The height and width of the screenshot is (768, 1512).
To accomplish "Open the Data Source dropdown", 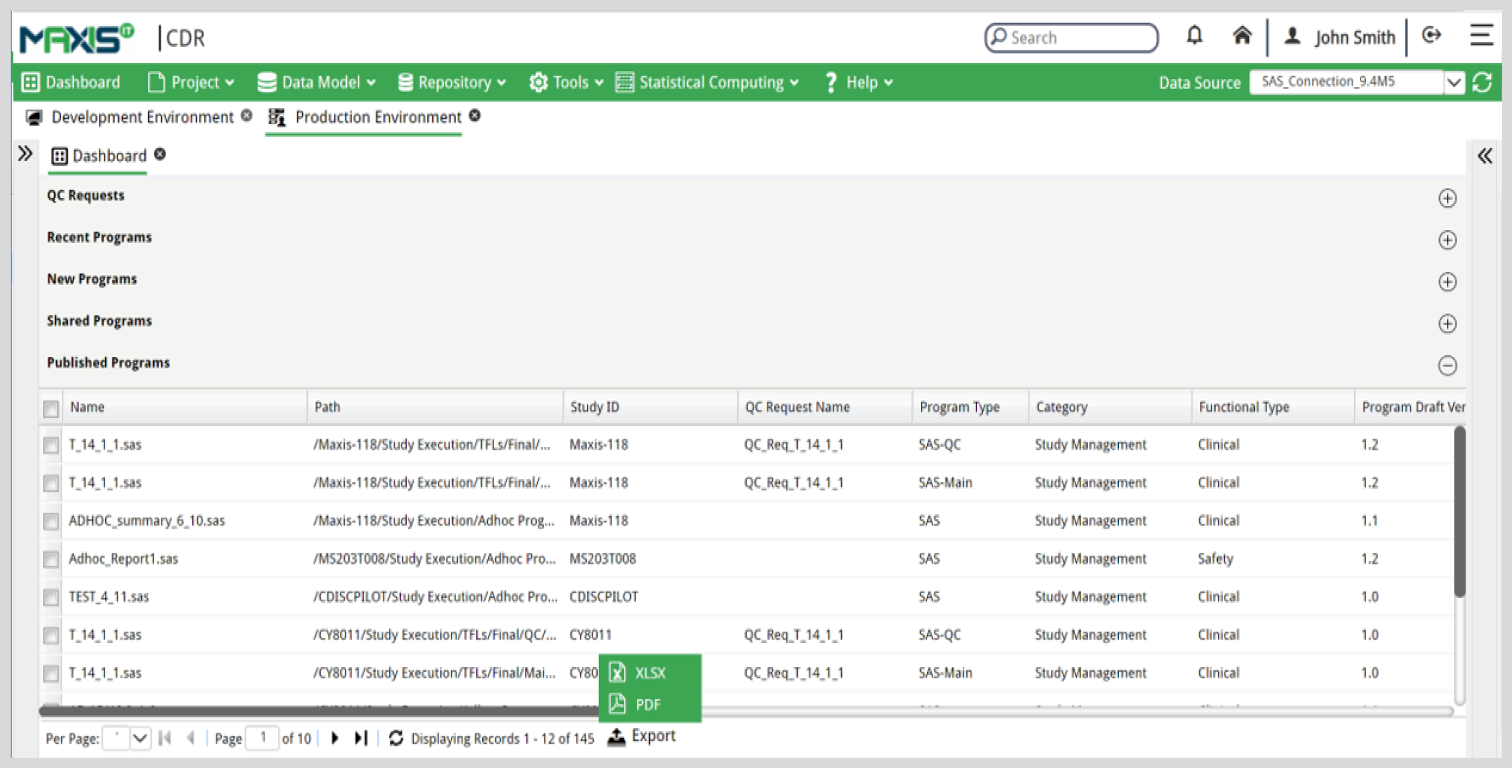I will pos(1454,83).
